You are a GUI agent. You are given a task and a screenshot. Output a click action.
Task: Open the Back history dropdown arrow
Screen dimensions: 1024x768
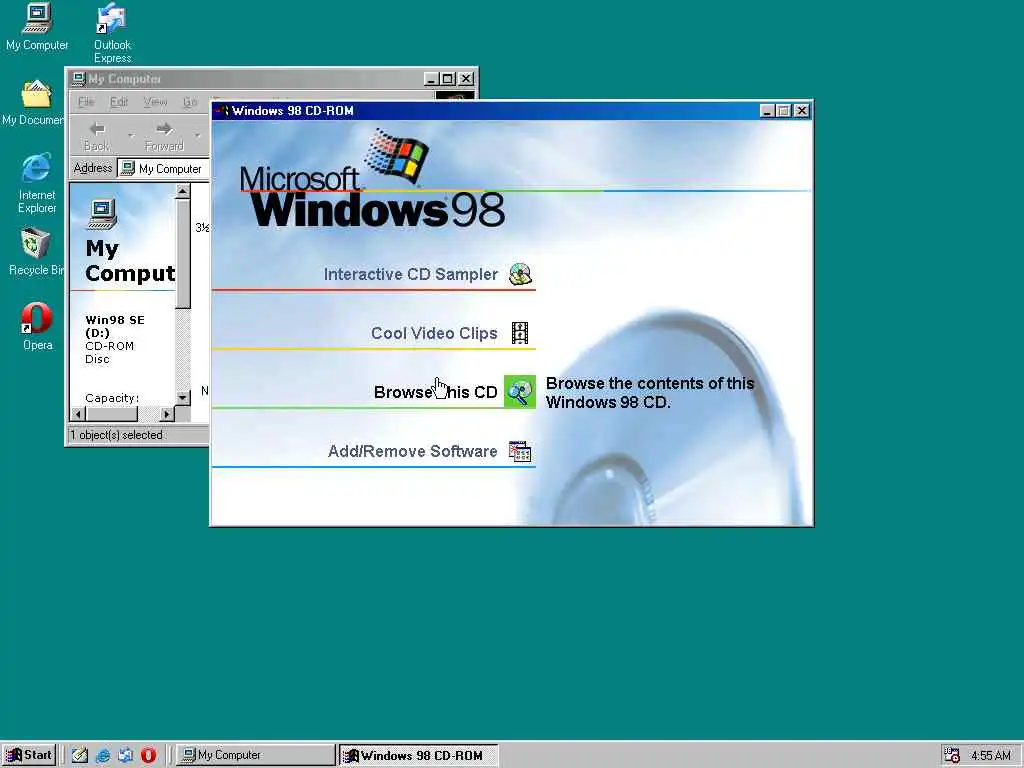pos(131,136)
